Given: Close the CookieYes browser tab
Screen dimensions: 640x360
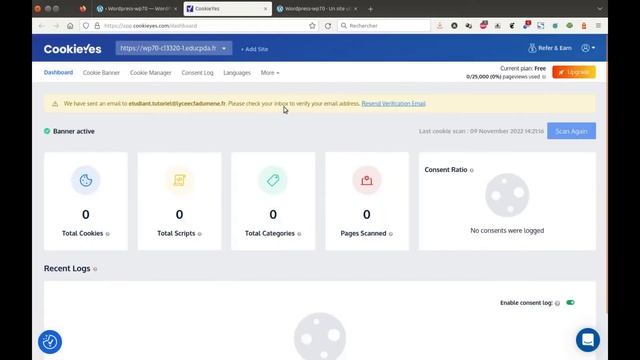Looking at the screenshot, I should click(266, 9).
